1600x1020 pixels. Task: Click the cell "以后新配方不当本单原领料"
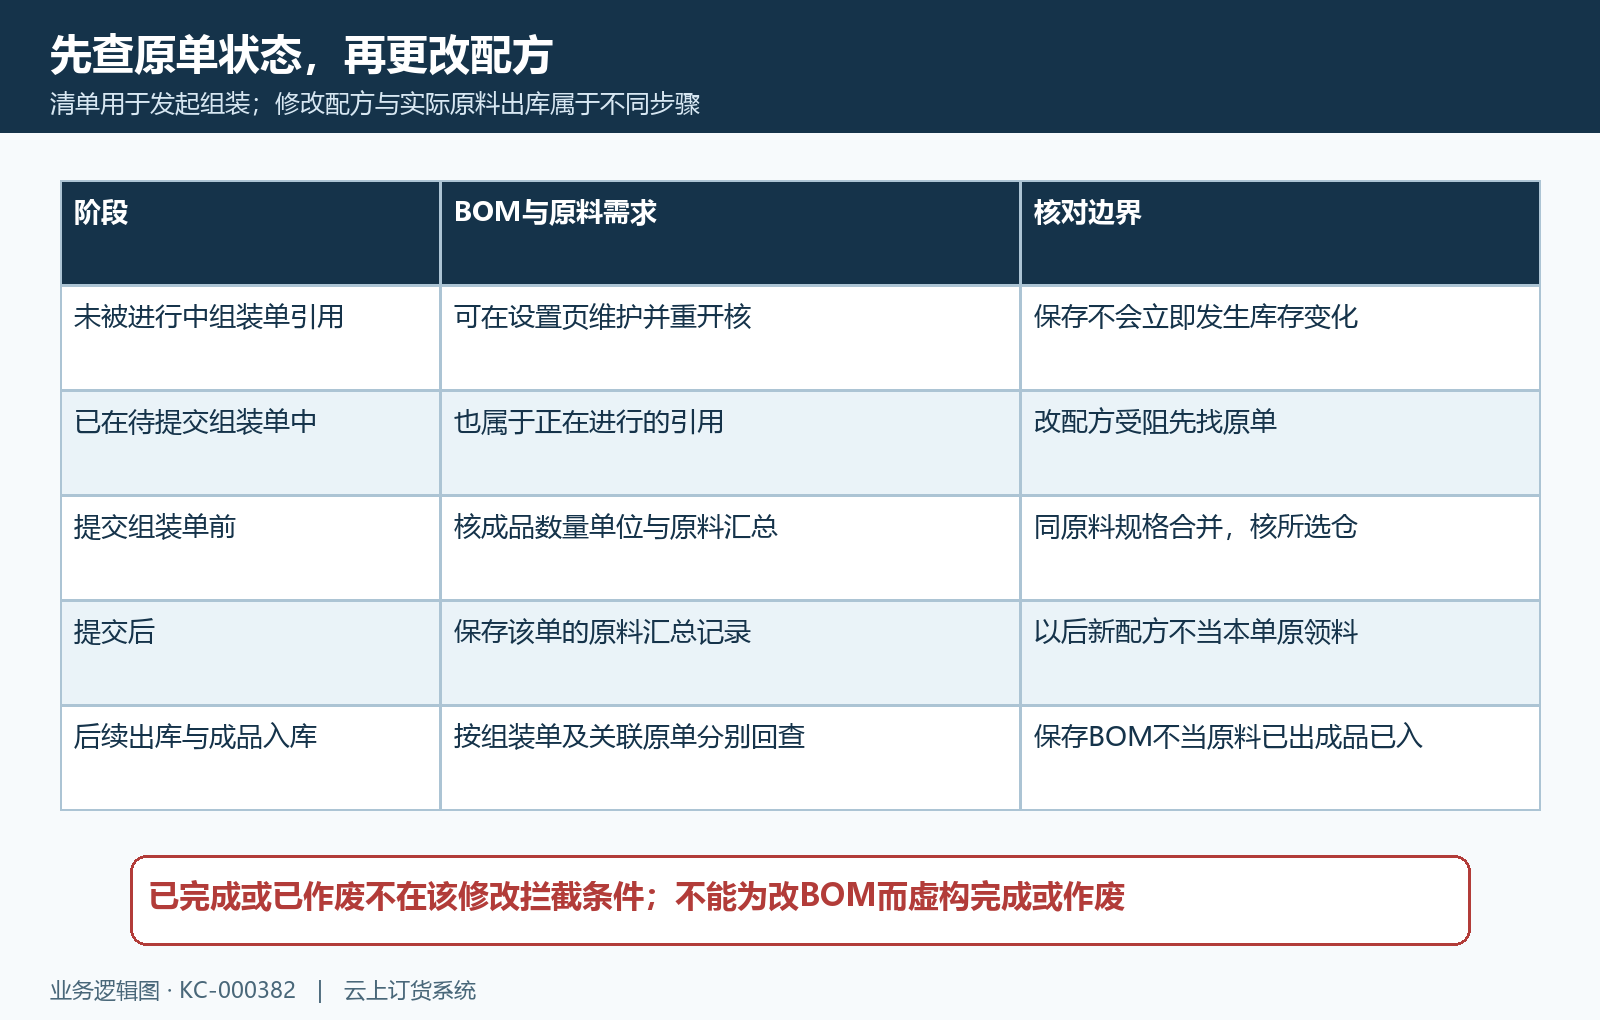(1280, 653)
